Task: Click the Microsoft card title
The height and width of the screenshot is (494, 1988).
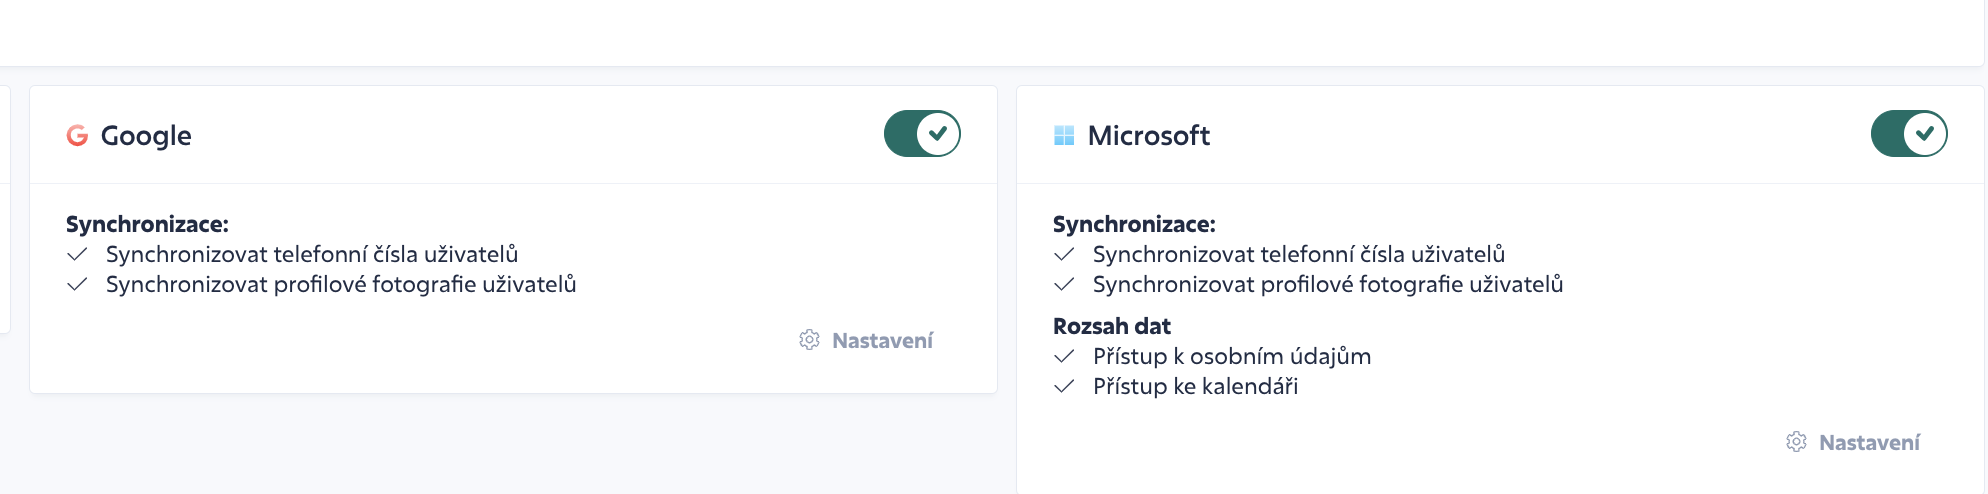Action: point(1149,135)
